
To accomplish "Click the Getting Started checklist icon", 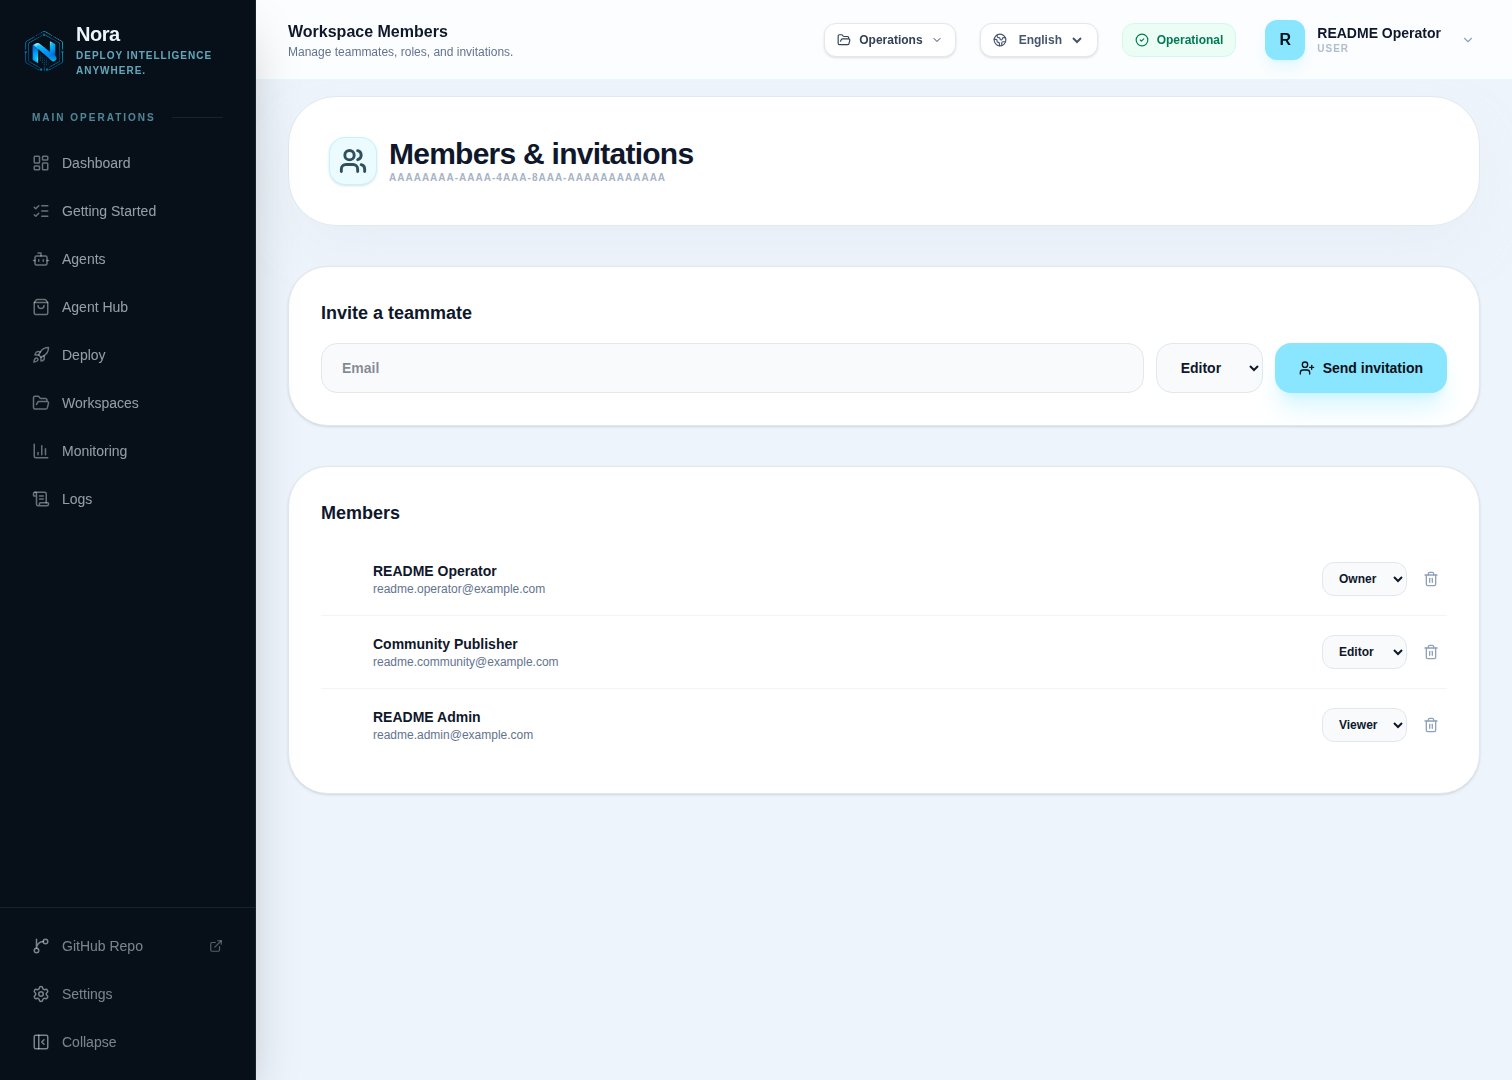I will tap(41, 211).
